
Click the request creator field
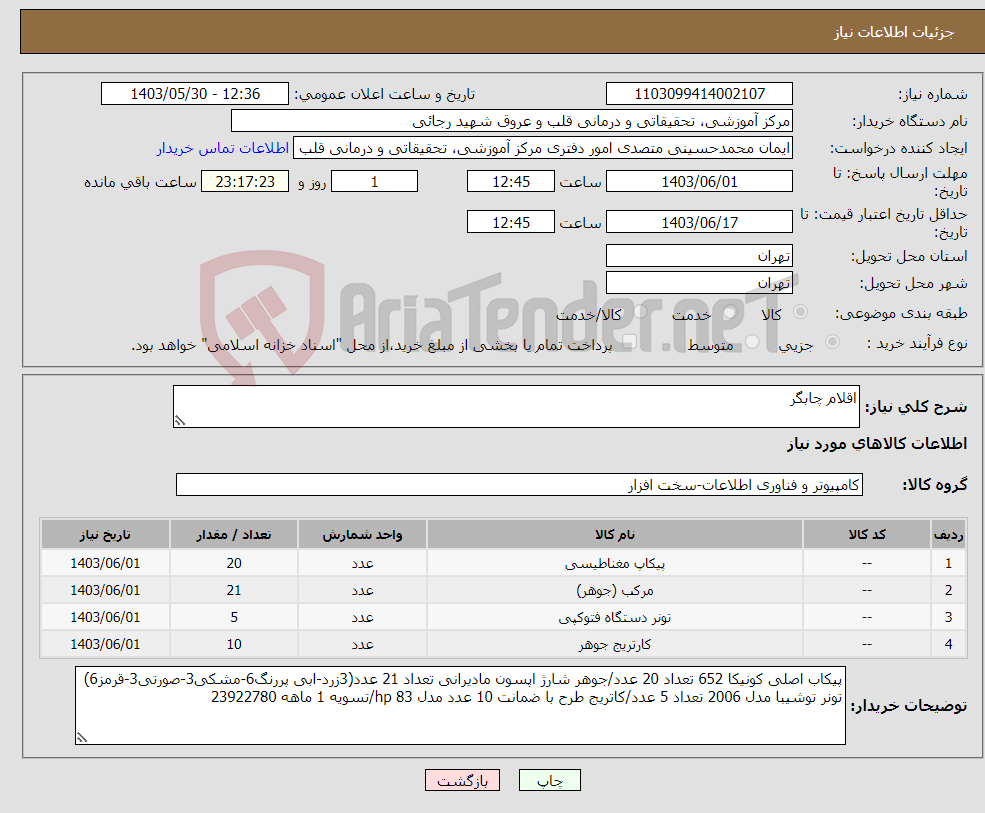tap(543, 148)
